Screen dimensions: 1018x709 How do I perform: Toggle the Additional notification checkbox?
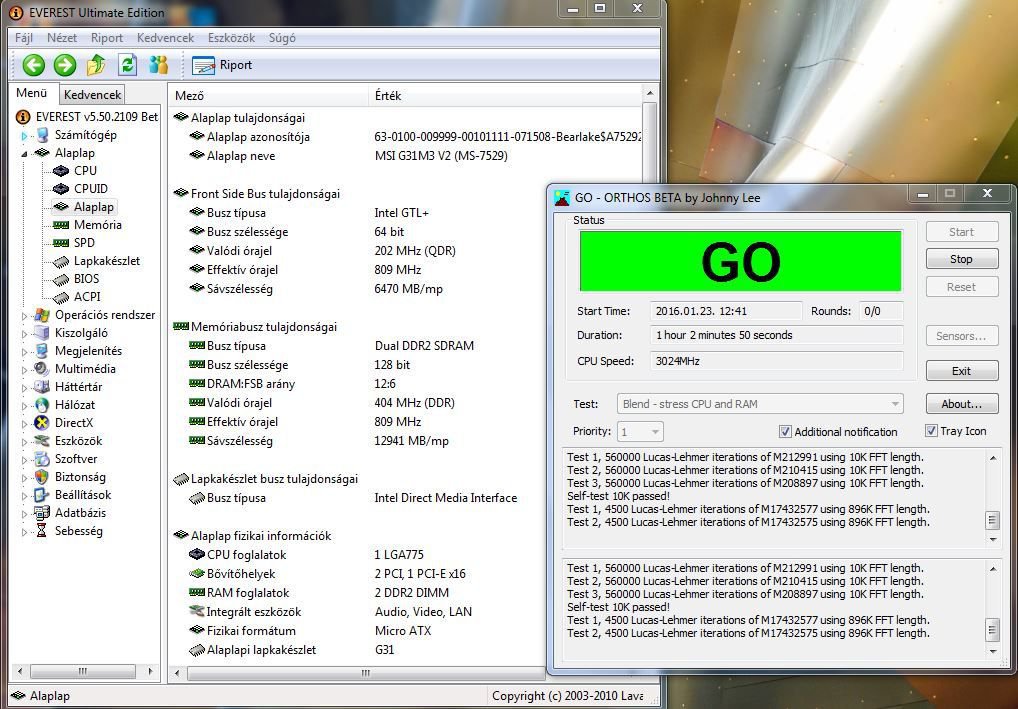point(785,432)
